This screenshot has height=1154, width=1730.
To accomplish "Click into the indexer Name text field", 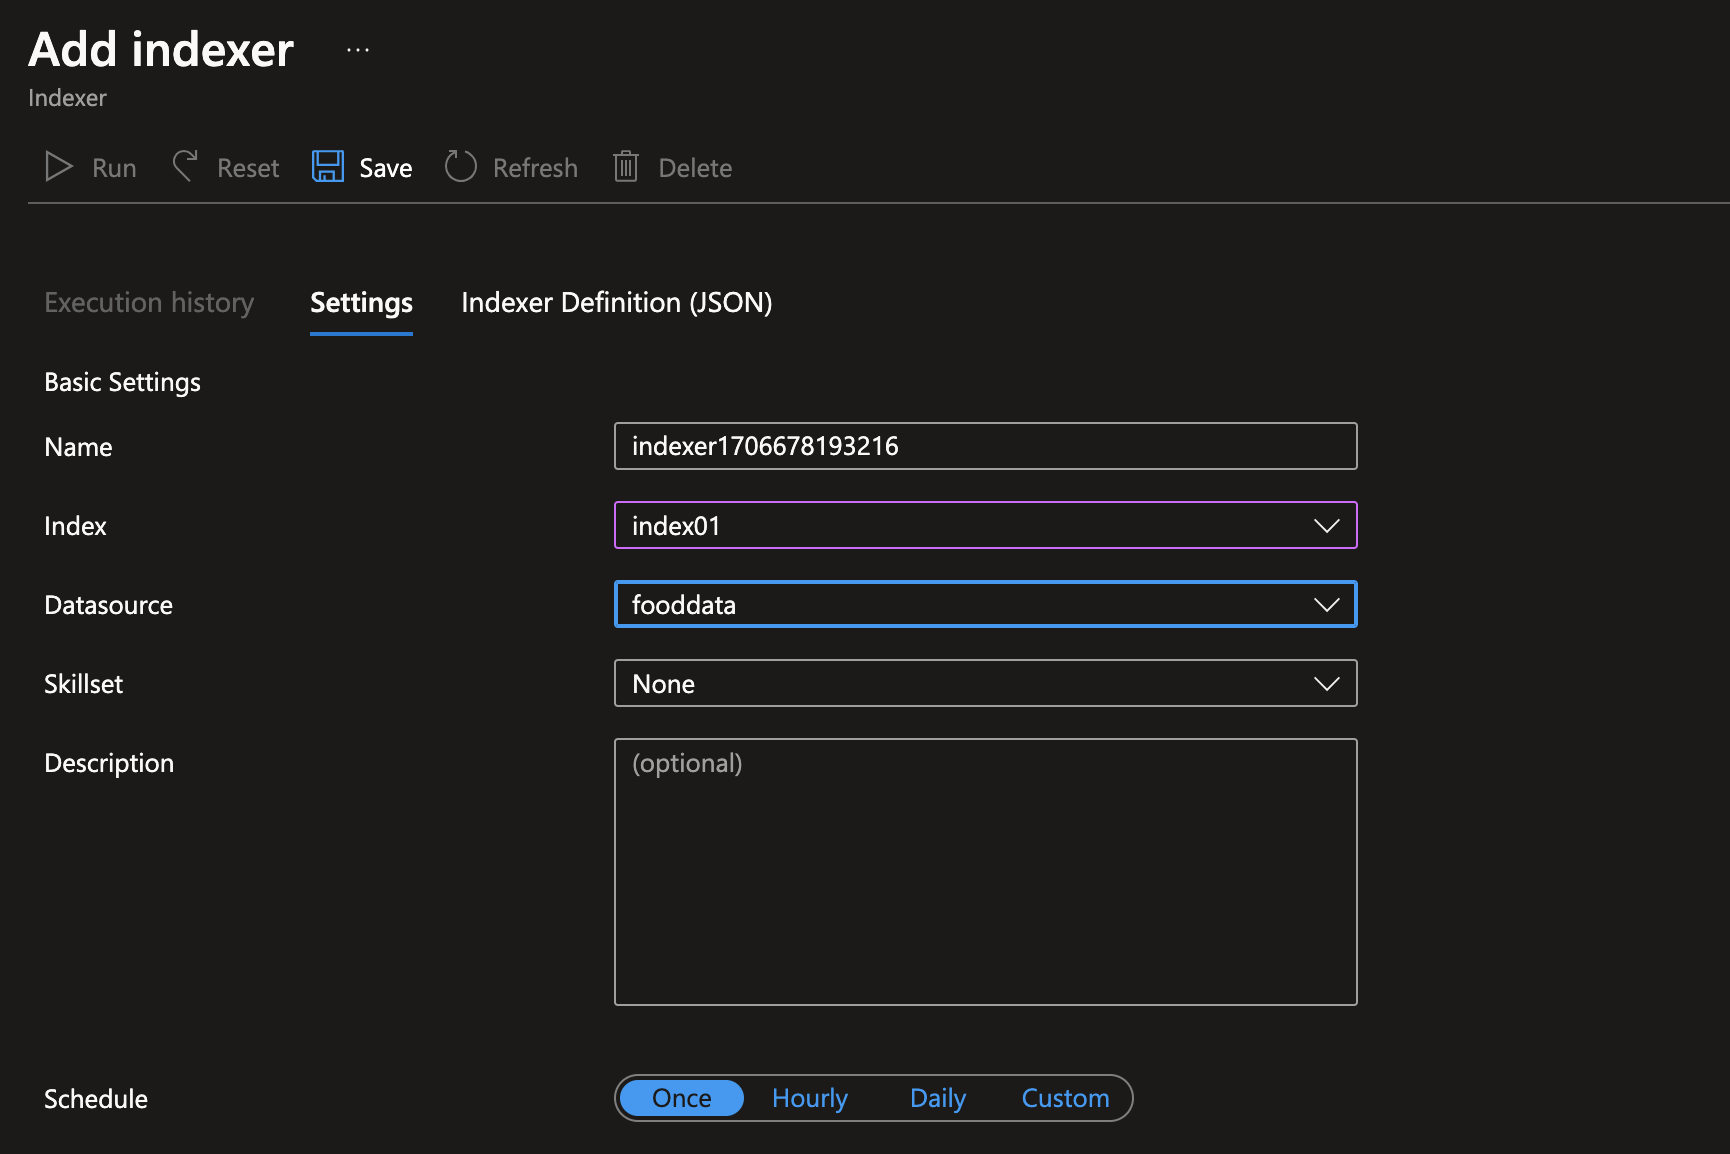I will click(x=985, y=446).
